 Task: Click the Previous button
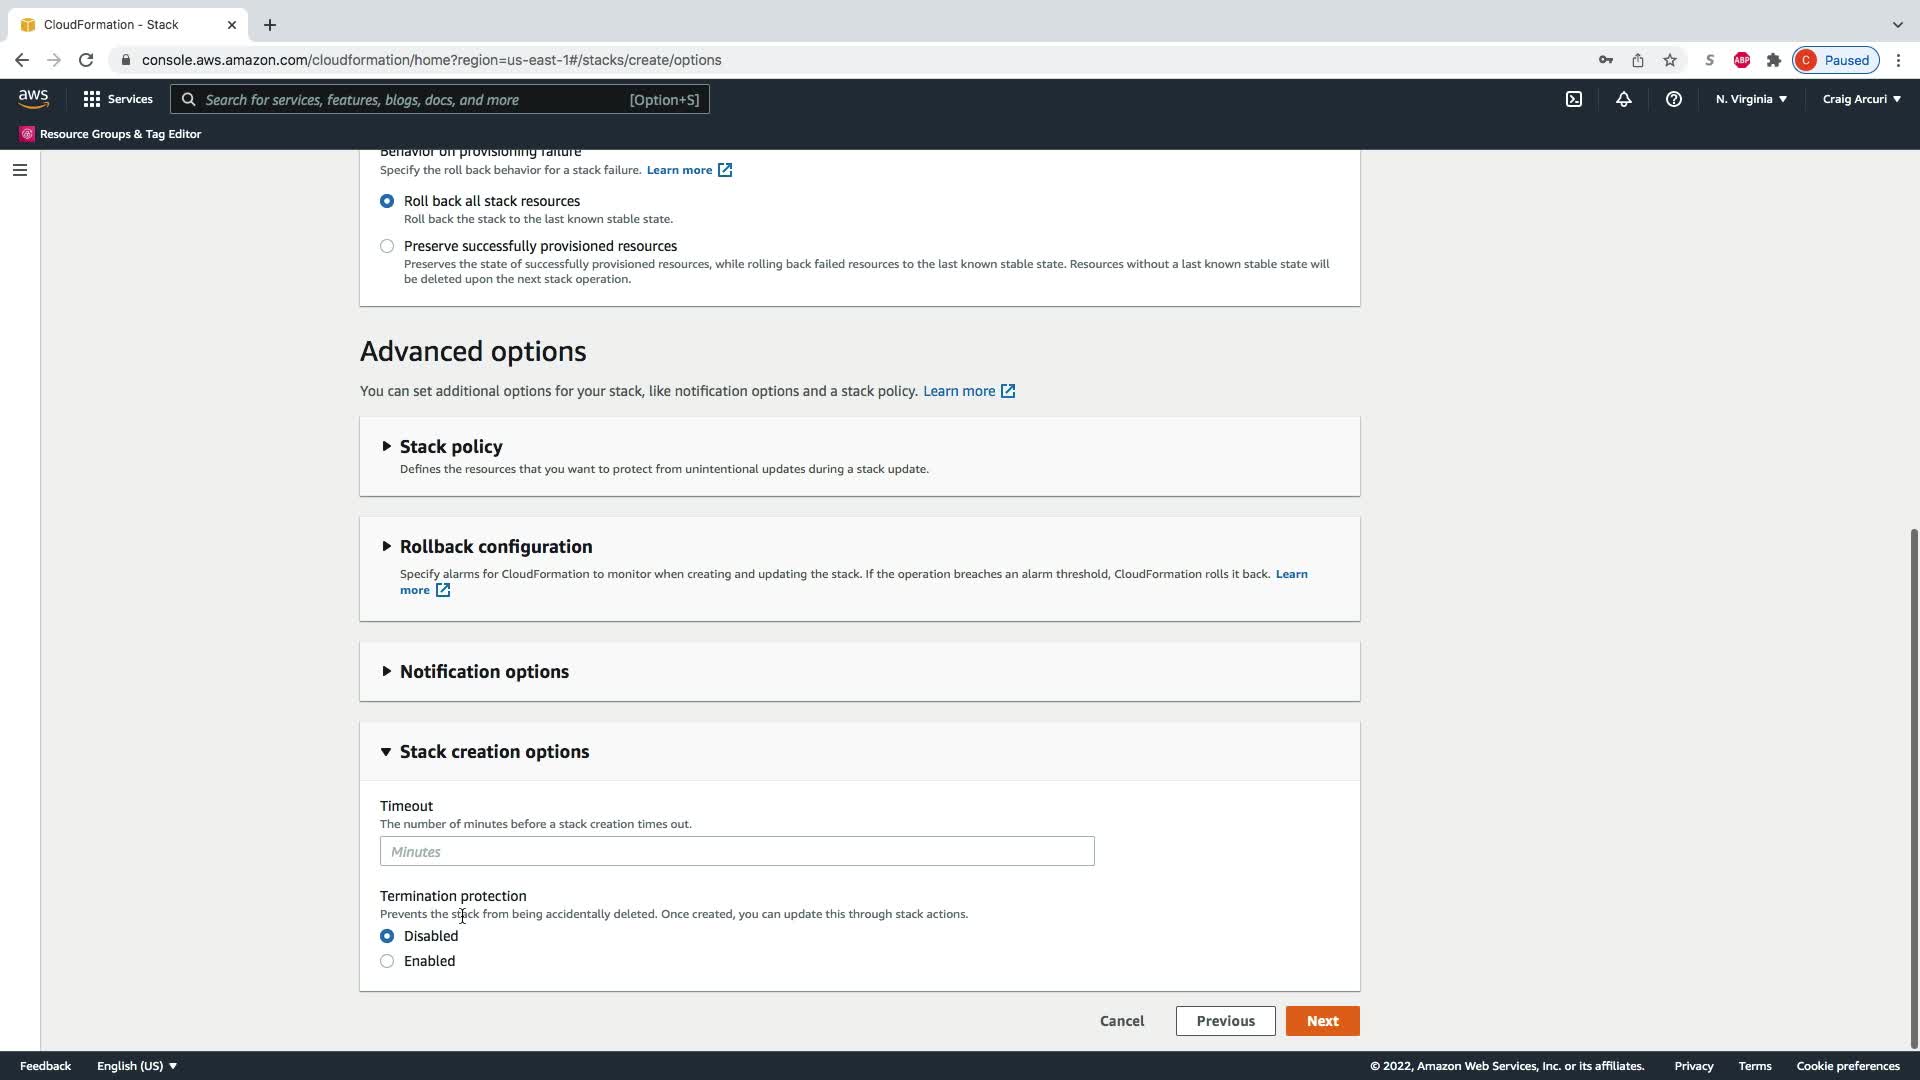1225,1021
